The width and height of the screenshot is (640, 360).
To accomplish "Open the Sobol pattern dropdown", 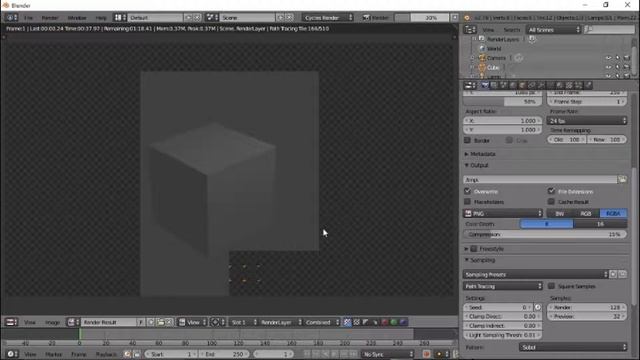I will click(573, 347).
